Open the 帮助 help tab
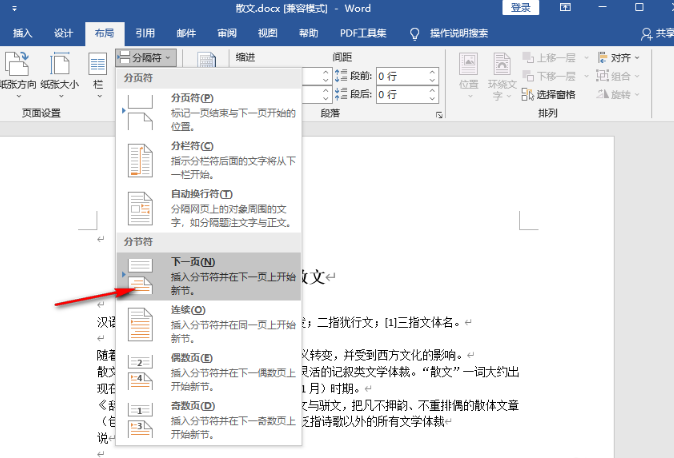 [308, 33]
